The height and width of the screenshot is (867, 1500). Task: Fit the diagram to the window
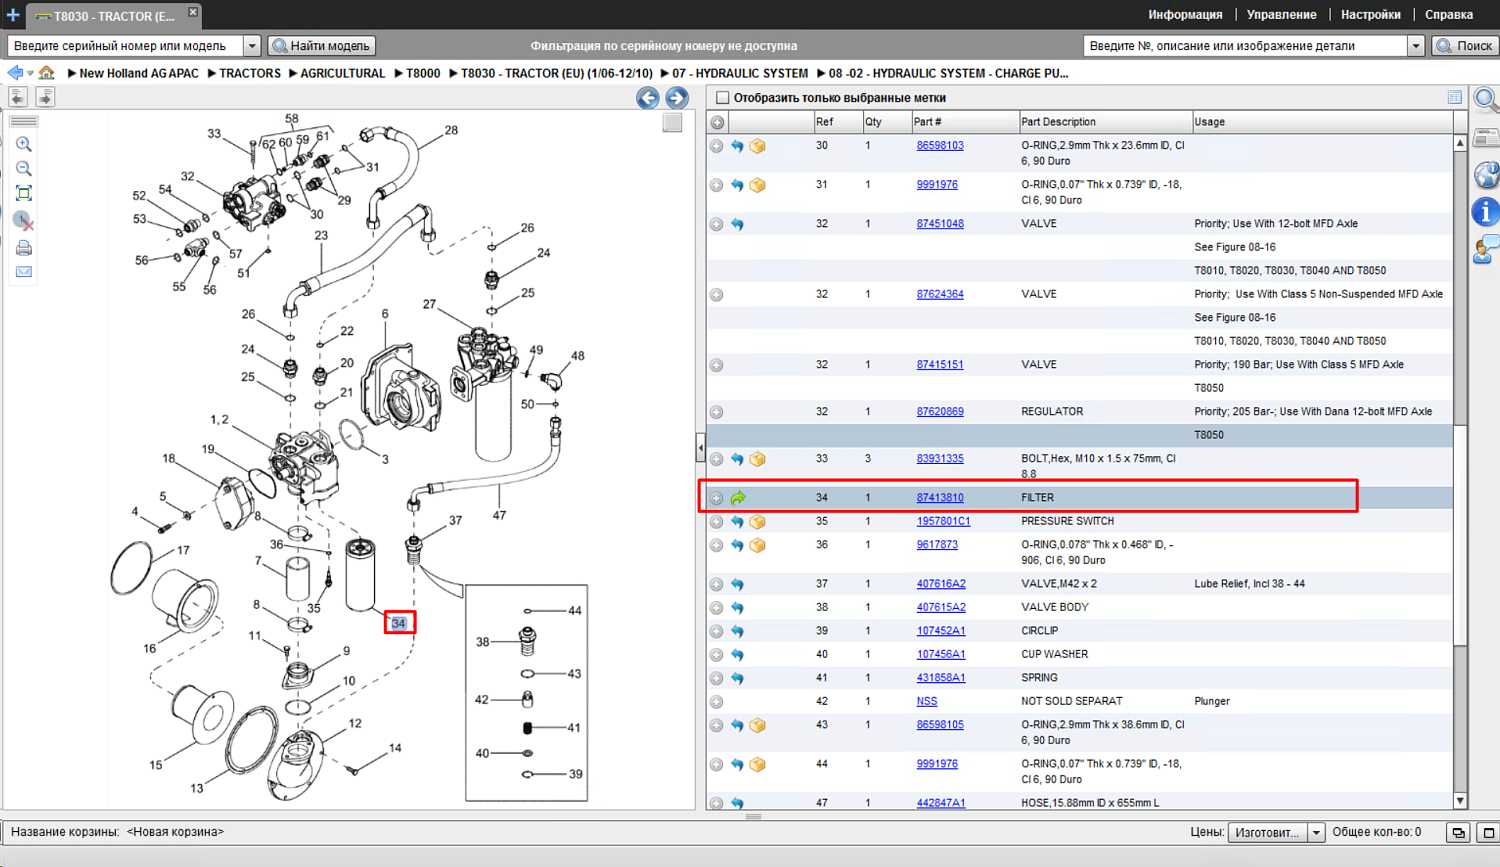click(x=24, y=194)
